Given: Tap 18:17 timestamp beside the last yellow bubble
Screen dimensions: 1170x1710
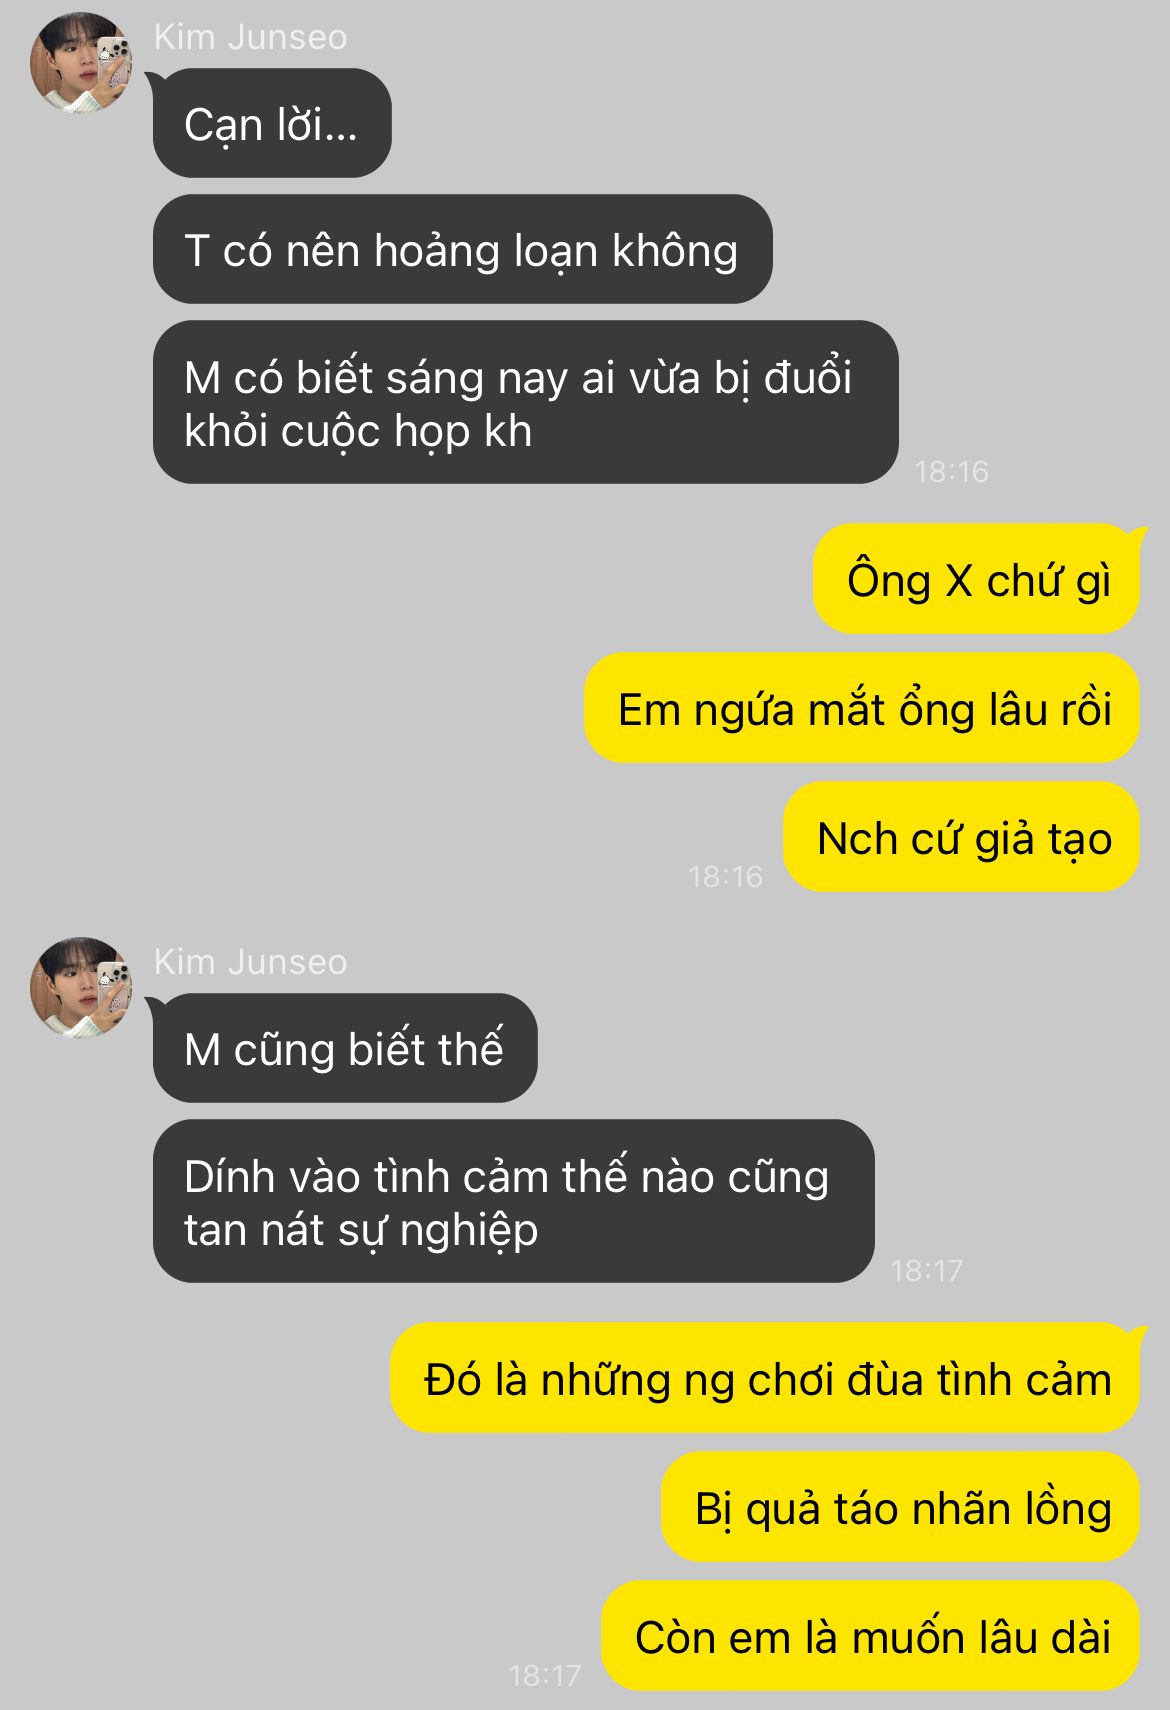Looking at the screenshot, I should coord(544,1676).
